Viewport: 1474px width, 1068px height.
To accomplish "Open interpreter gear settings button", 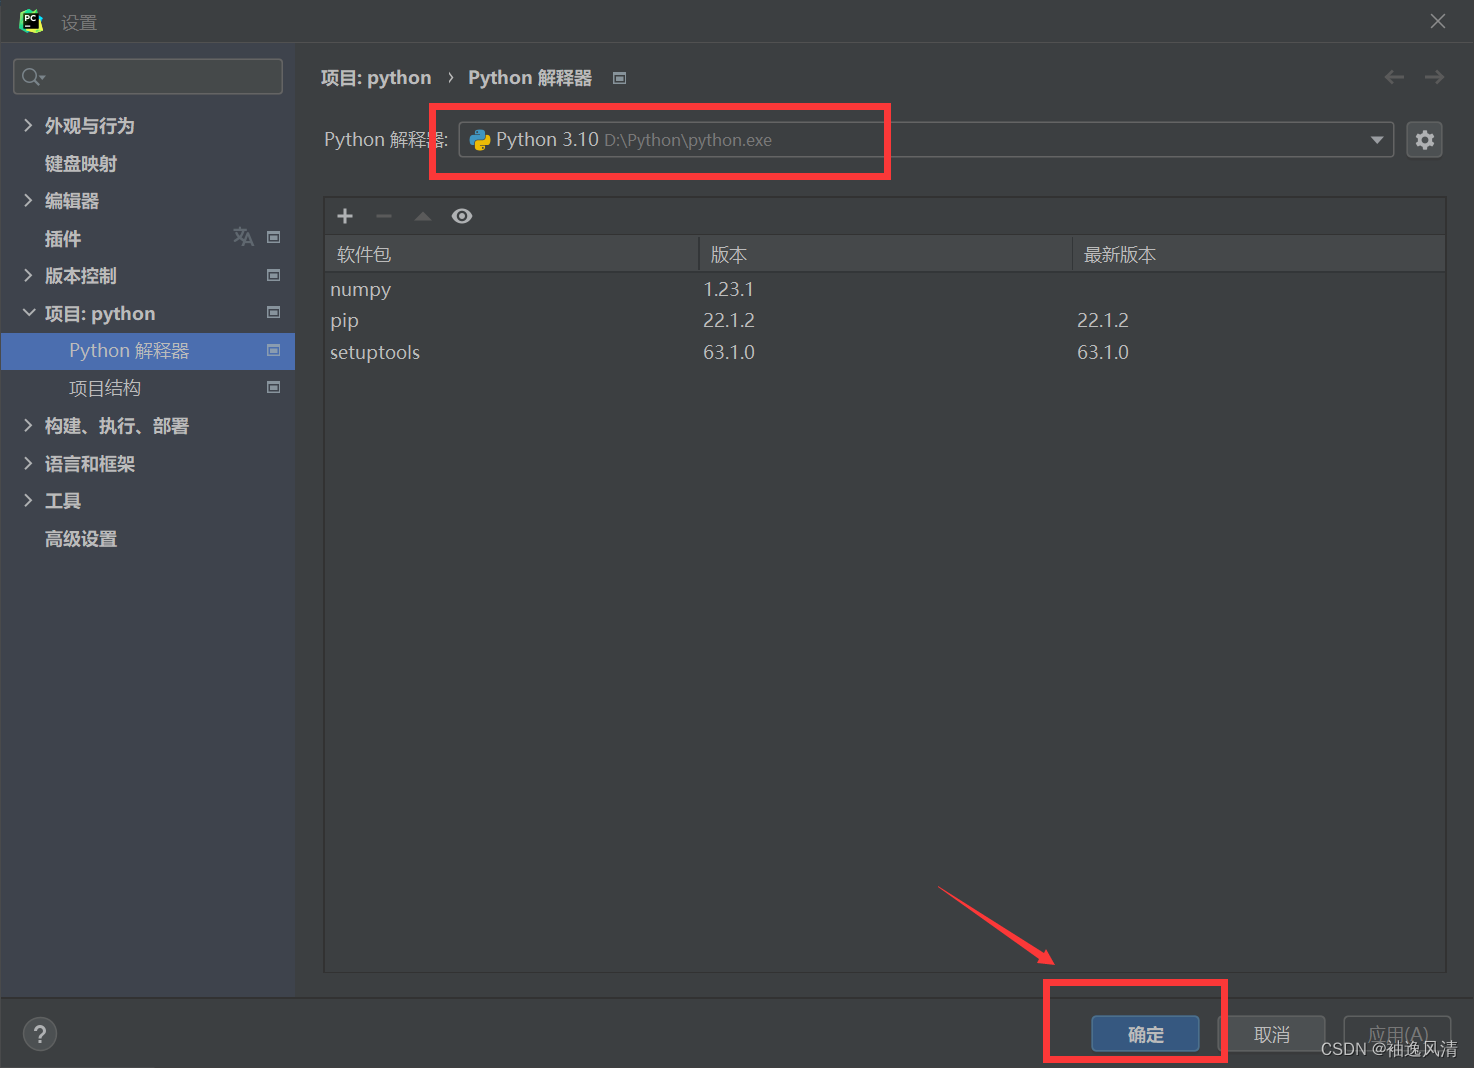I will click(x=1424, y=140).
